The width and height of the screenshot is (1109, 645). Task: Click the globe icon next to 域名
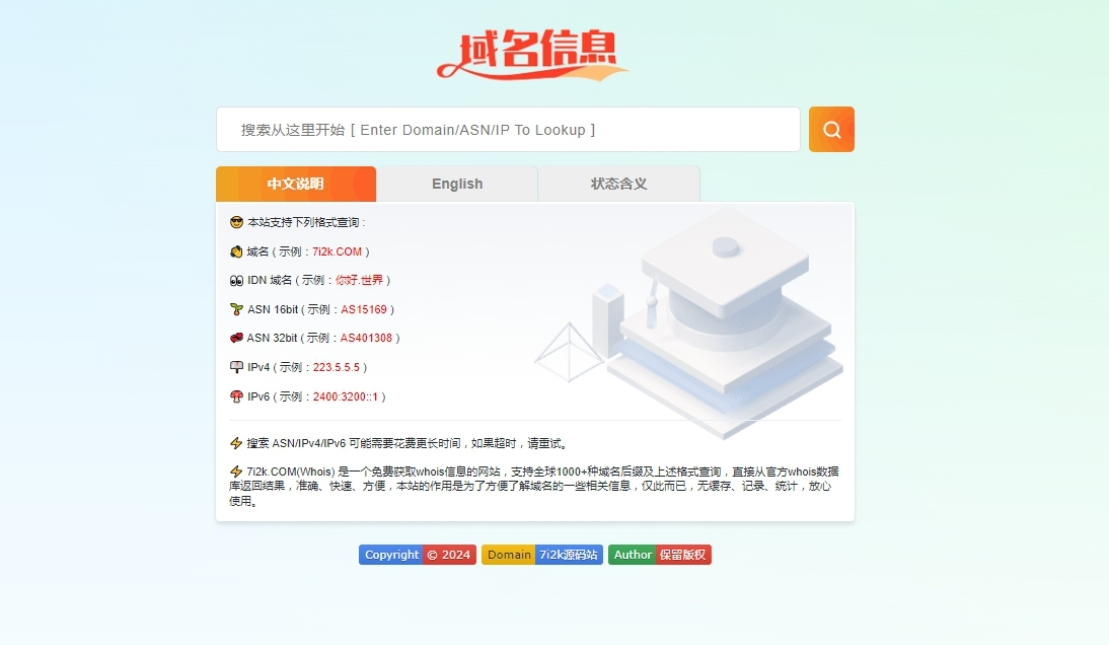coord(236,251)
